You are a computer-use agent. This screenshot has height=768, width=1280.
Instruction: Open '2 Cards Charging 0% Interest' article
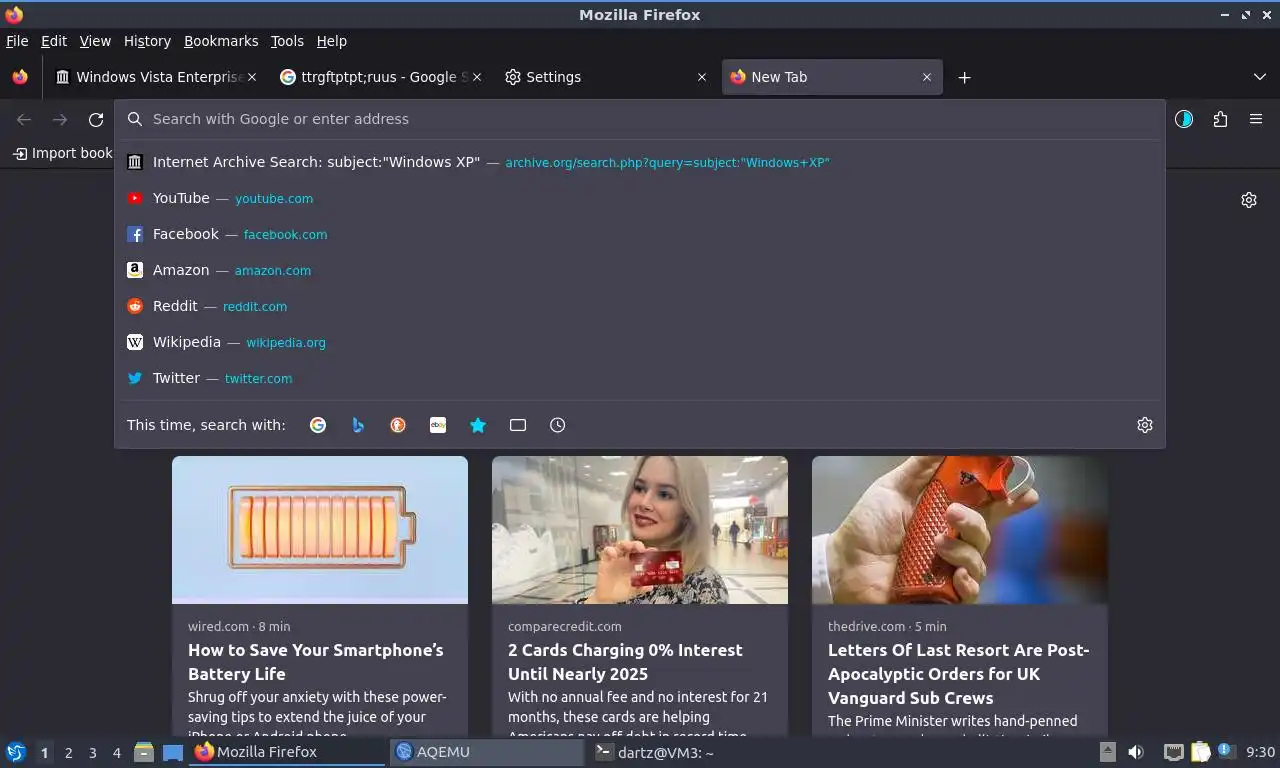point(625,662)
